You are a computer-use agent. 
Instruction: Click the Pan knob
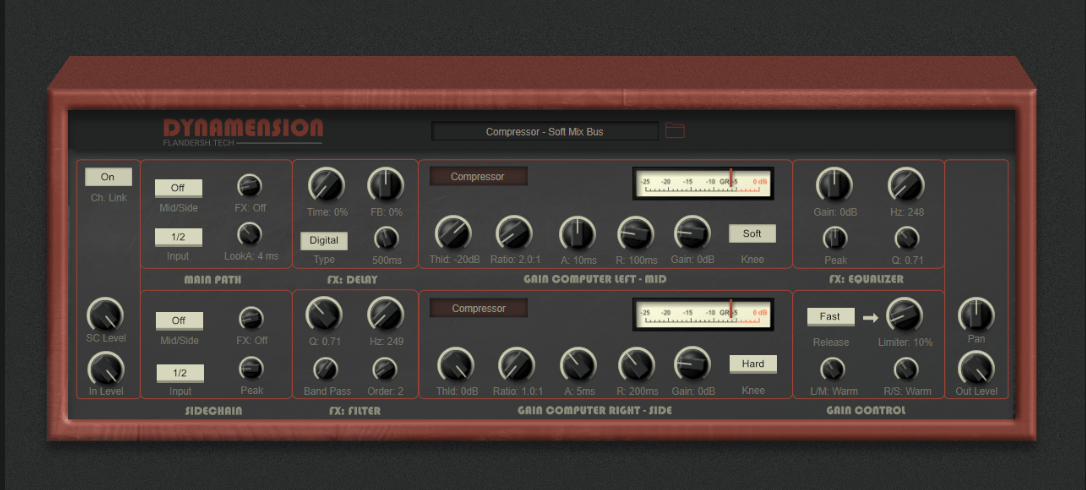point(977,315)
